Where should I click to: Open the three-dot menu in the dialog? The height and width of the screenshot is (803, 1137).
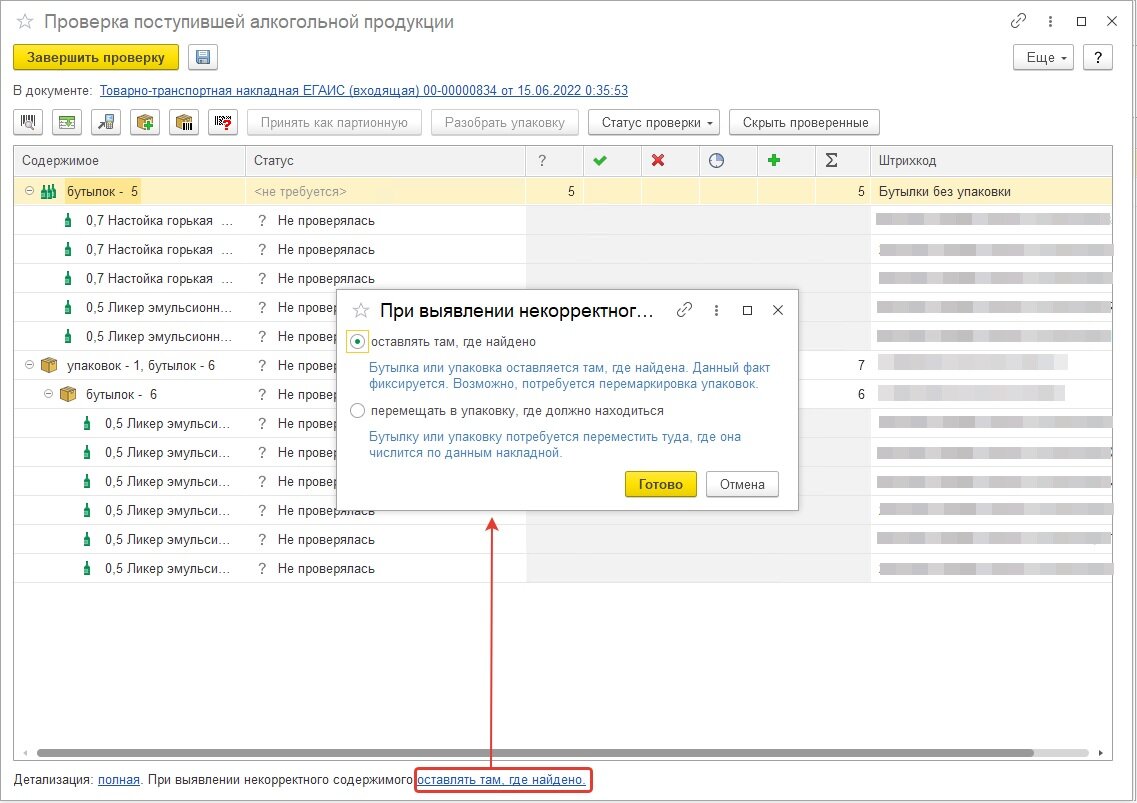716,310
